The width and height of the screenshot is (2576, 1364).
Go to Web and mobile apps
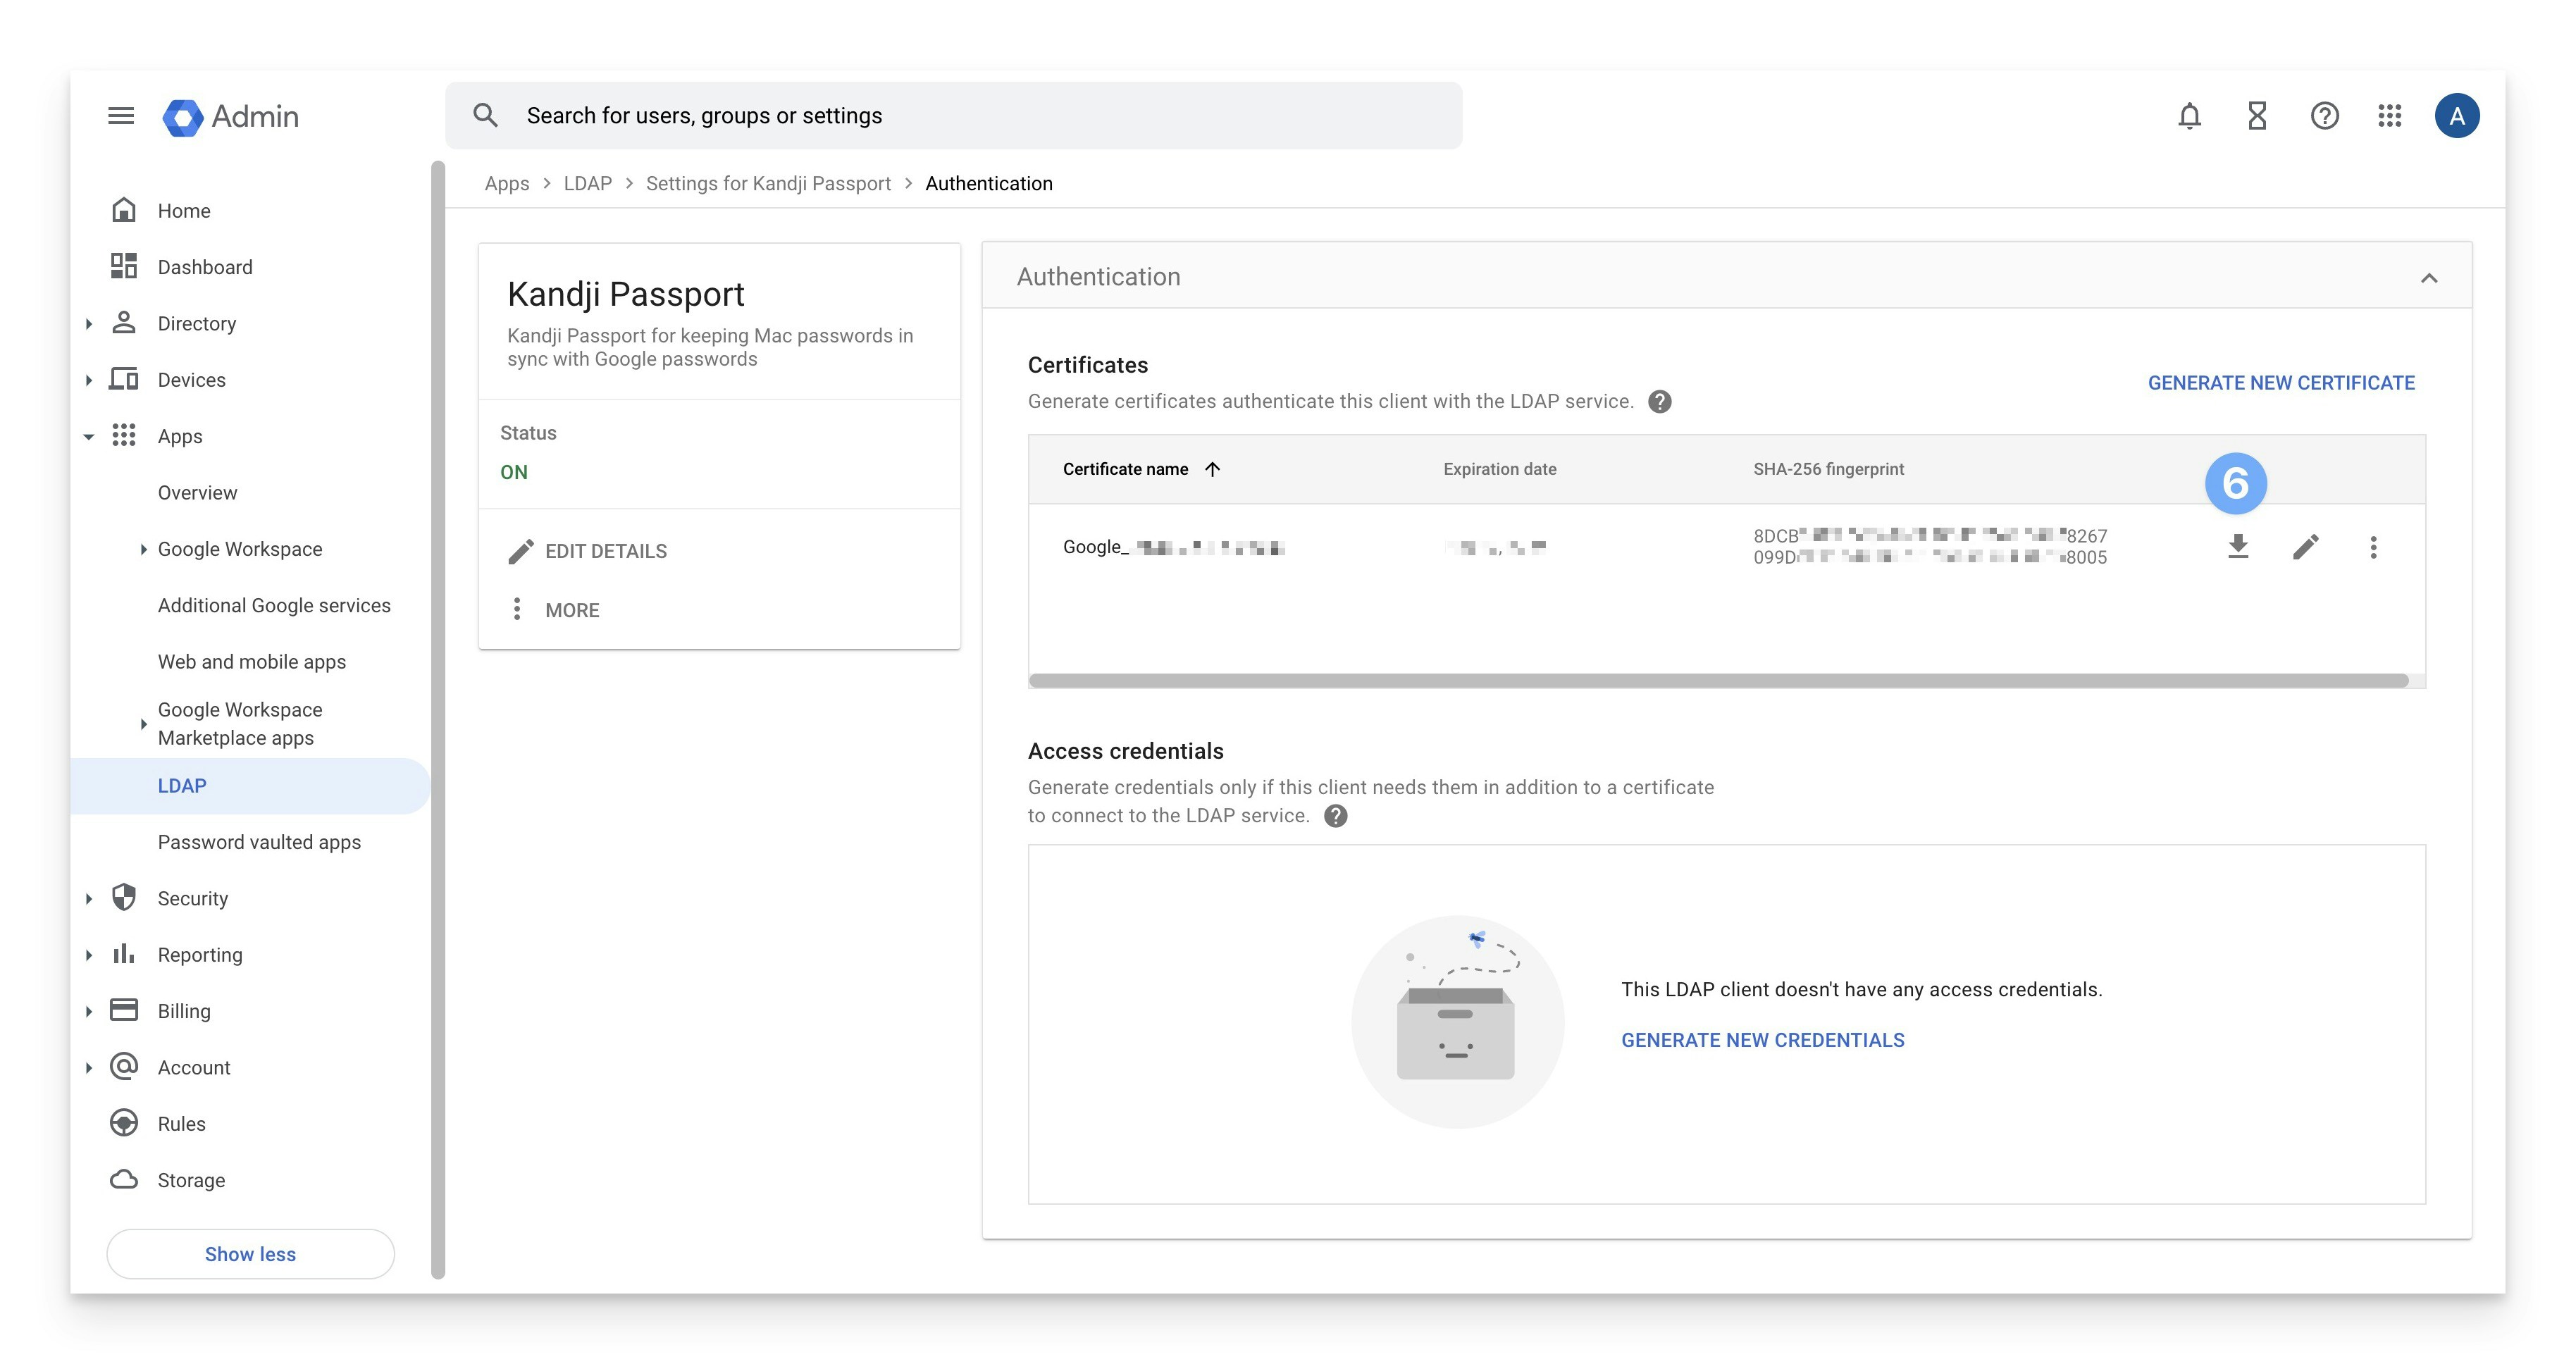pyautogui.click(x=252, y=661)
